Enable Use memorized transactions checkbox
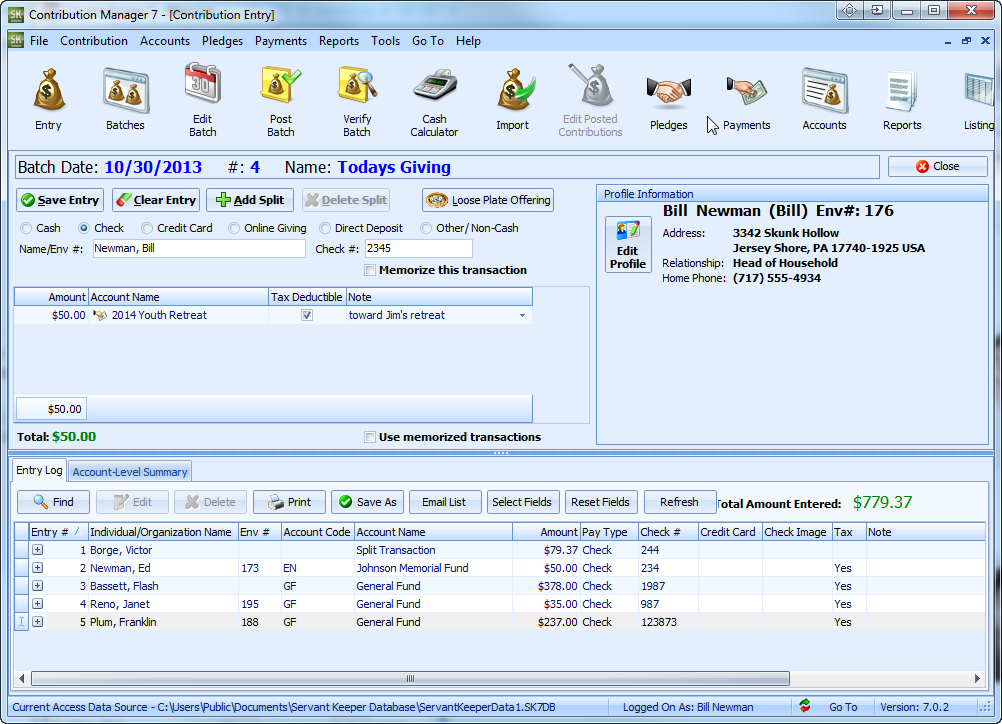The width and height of the screenshot is (1002, 724). (x=369, y=437)
